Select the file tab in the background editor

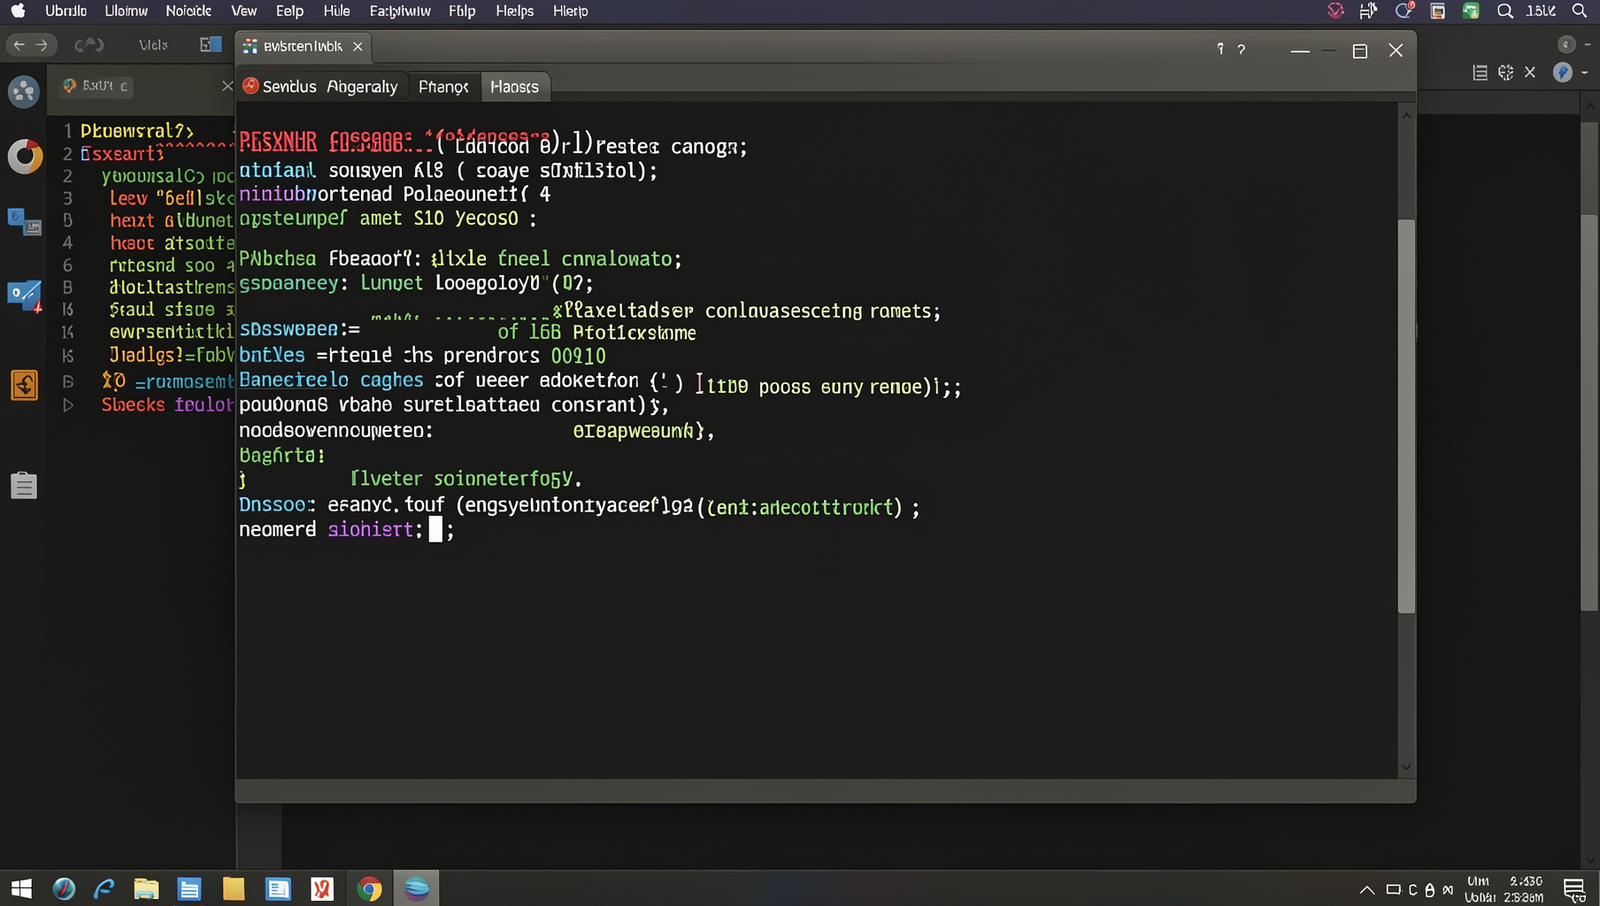point(97,86)
